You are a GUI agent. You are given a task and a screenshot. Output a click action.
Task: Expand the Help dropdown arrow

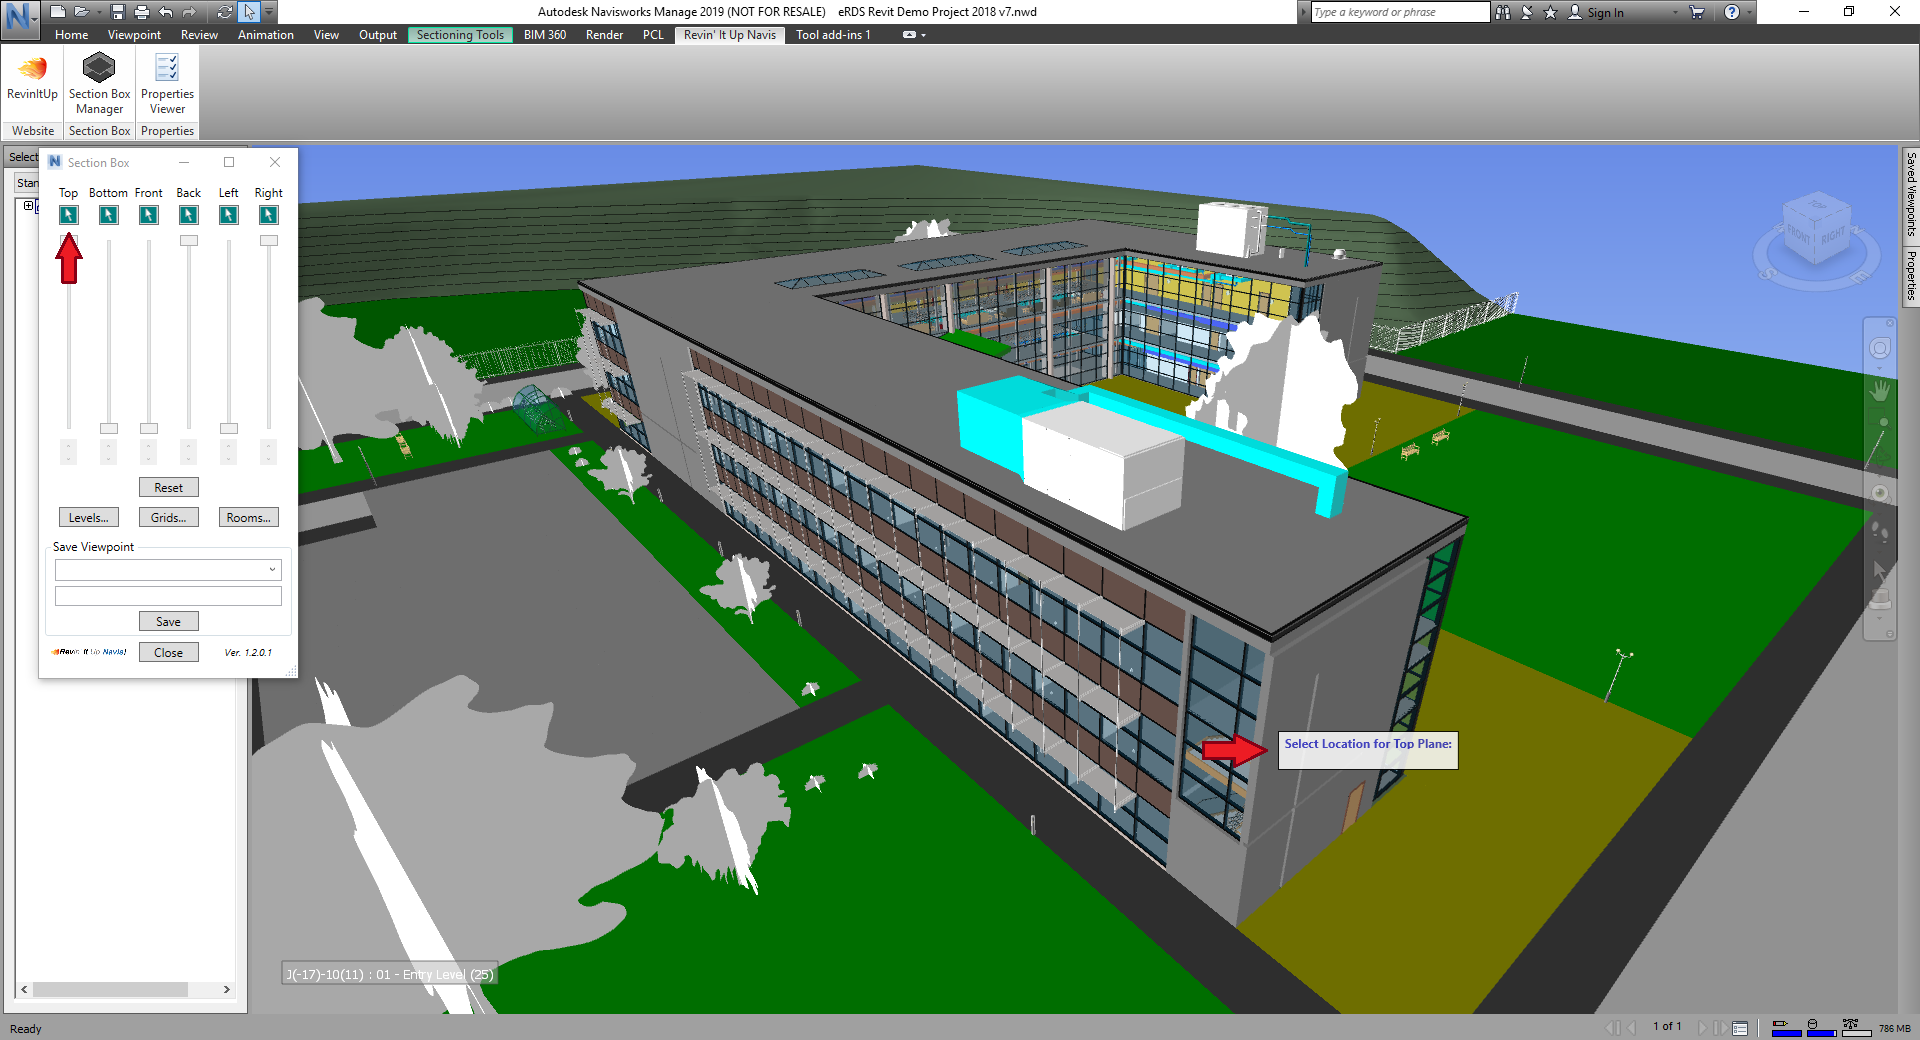(x=1749, y=12)
